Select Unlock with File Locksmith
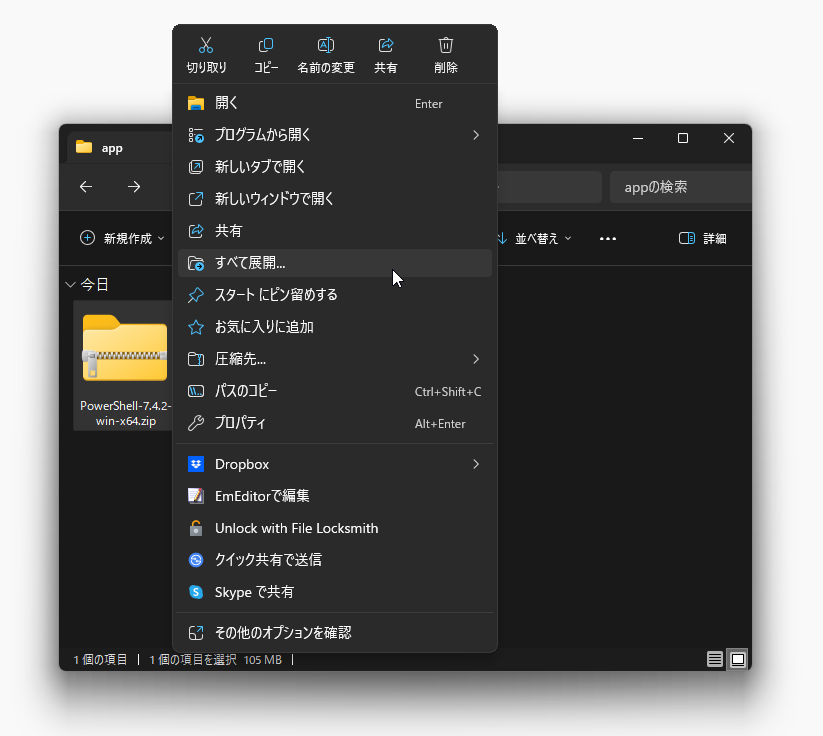823x736 pixels. point(335,528)
